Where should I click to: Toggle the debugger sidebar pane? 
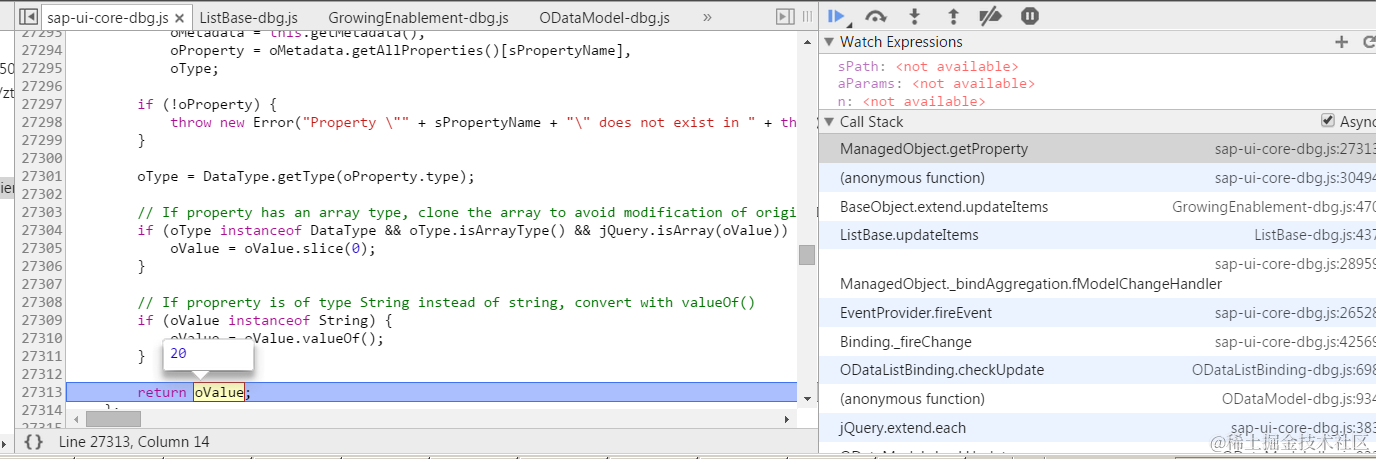click(x=785, y=17)
